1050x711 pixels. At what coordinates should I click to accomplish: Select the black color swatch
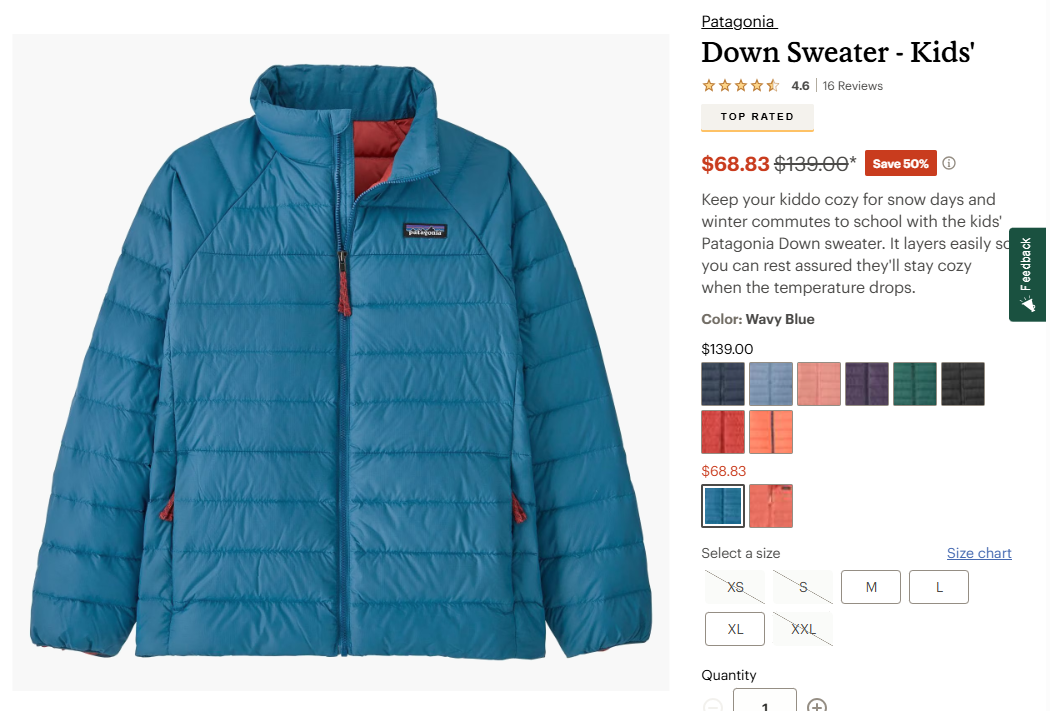tap(963, 384)
